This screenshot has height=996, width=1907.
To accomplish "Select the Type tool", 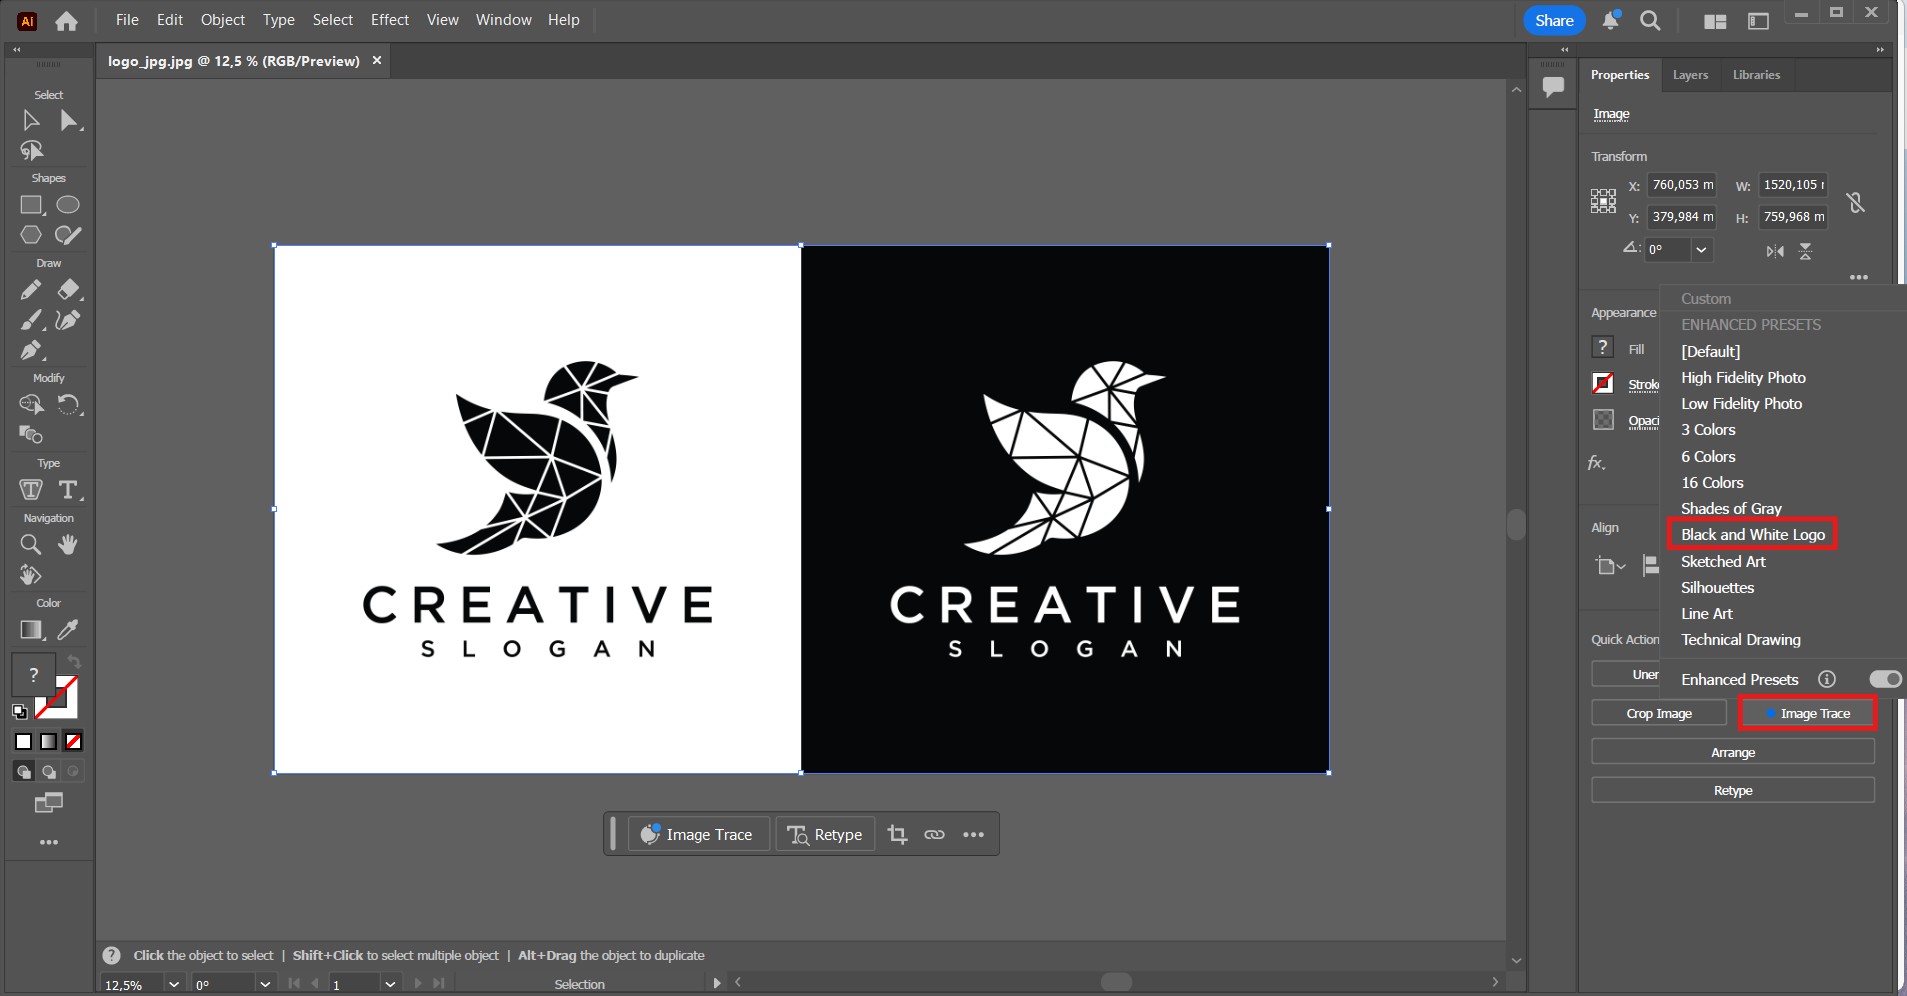I will pyautogui.click(x=68, y=490).
